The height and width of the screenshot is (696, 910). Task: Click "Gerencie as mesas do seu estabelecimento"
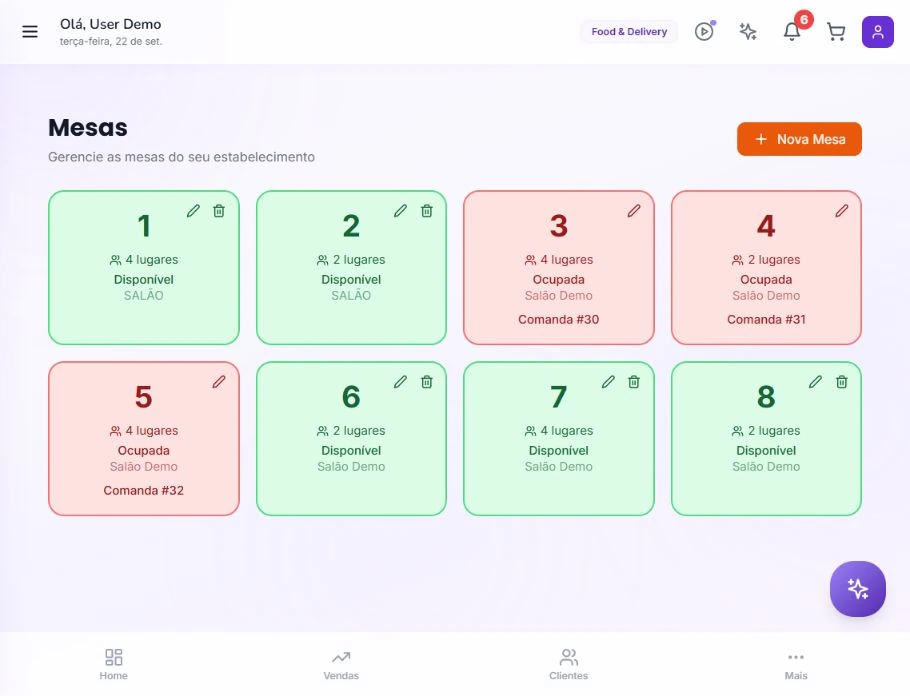click(181, 157)
